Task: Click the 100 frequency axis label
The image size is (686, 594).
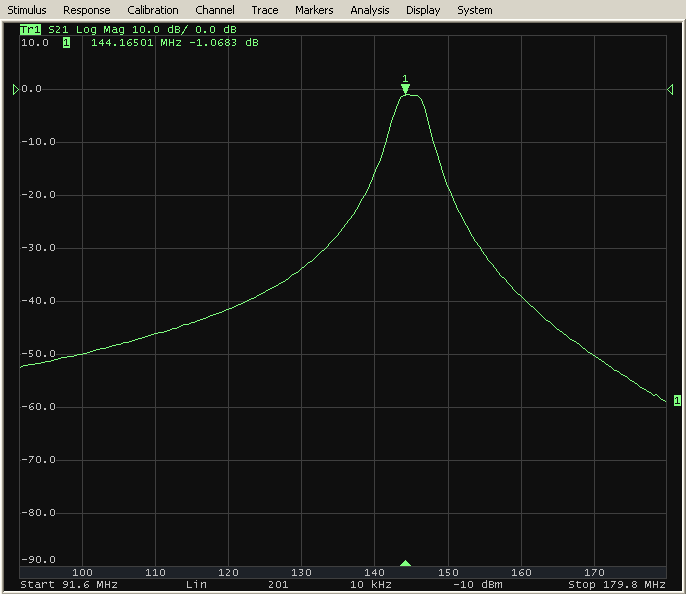Action: pos(82,573)
